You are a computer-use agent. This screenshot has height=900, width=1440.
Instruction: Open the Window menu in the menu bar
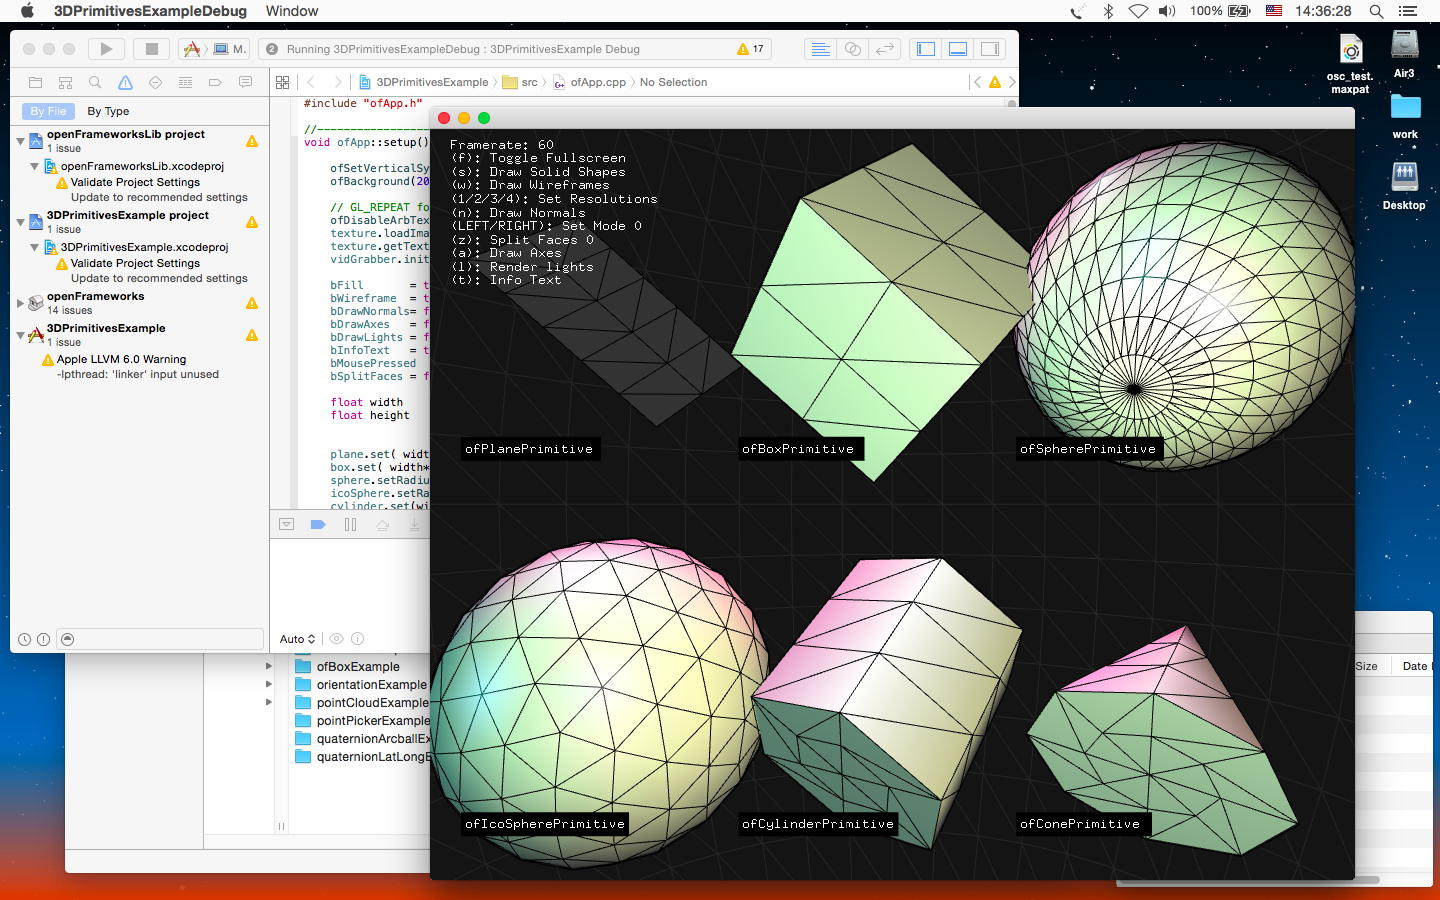291,11
